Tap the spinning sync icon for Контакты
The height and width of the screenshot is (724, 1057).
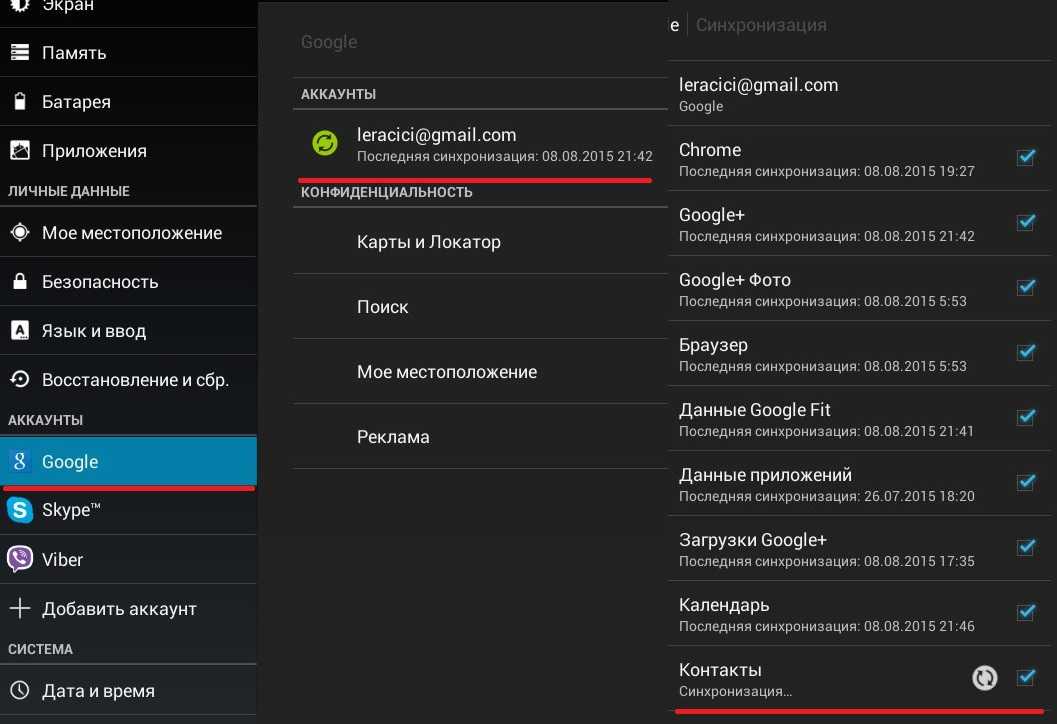[x=985, y=678]
